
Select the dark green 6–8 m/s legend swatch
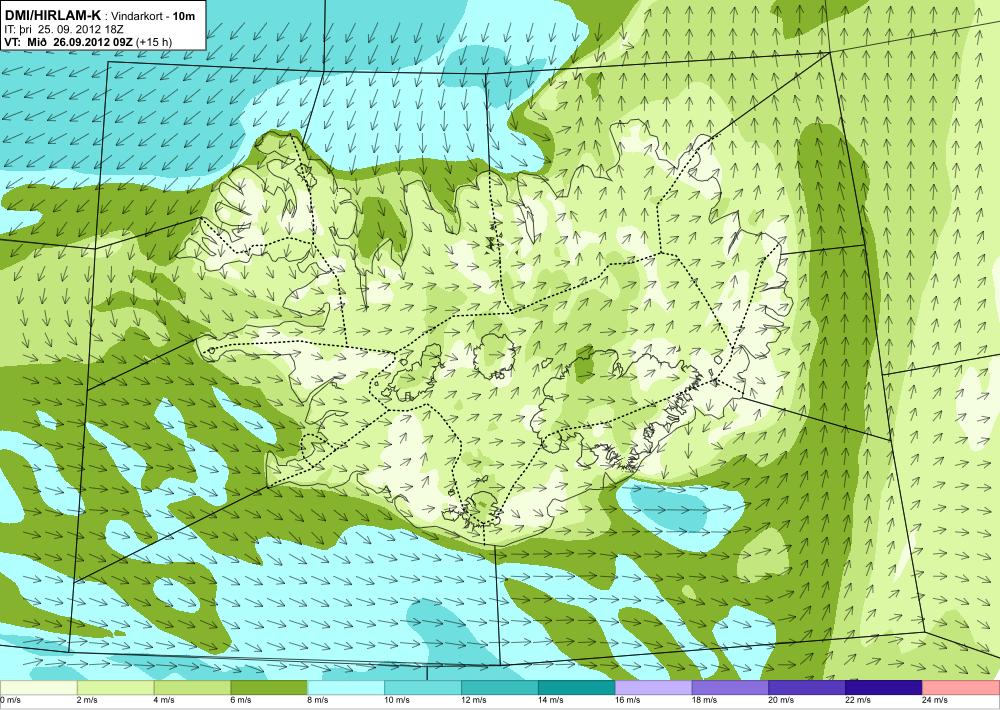pos(269,688)
